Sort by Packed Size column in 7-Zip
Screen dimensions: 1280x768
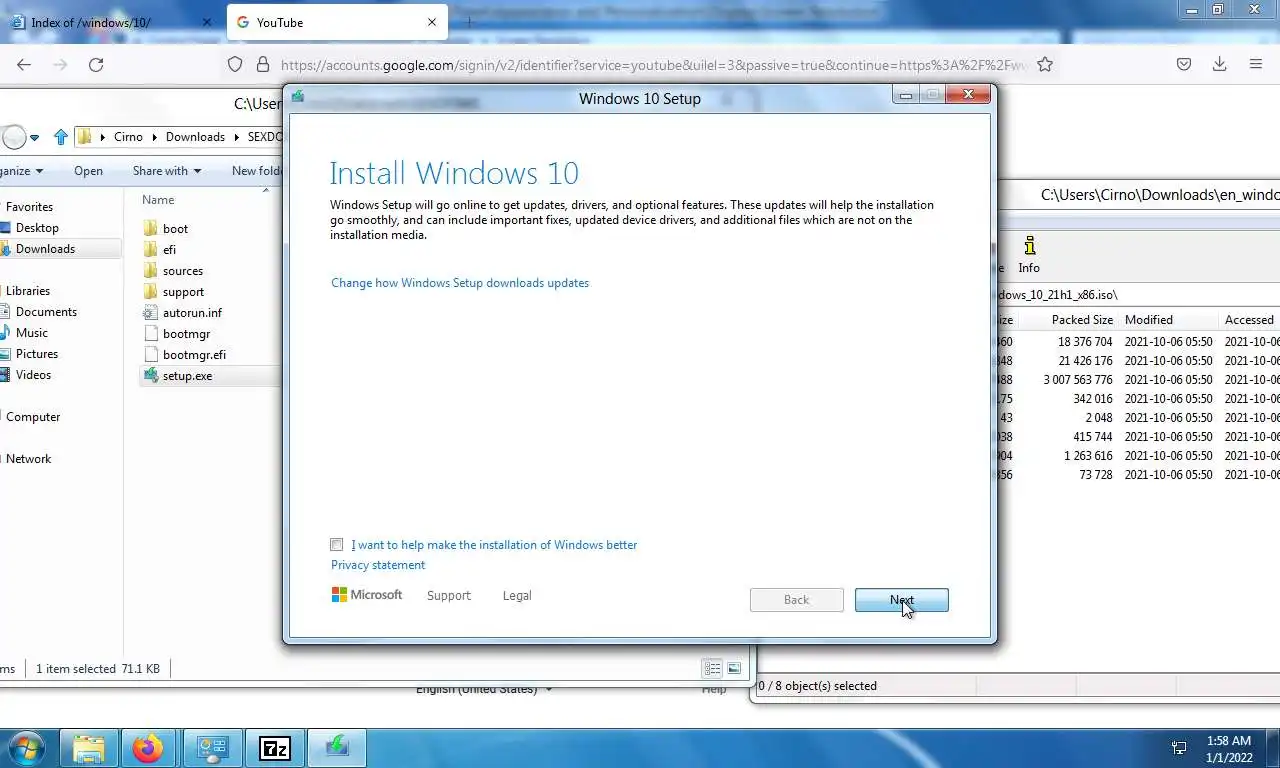(1082, 320)
